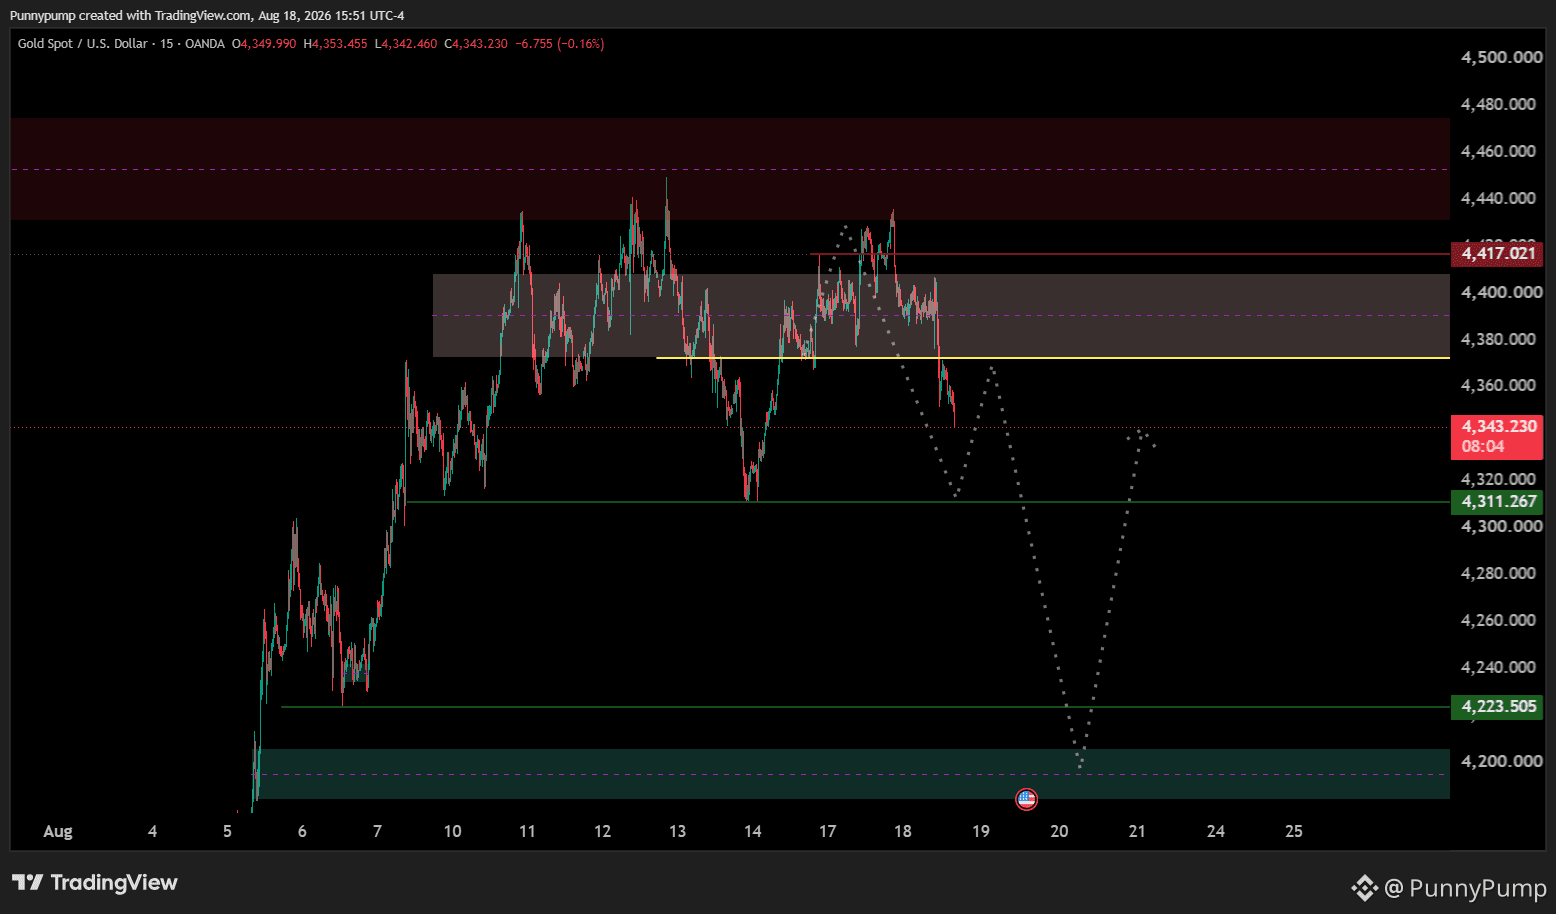The width and height of the screenshot is (1556, 914).
Task: Click the 4,460.000 price axis label
Action: [1498, 151]
